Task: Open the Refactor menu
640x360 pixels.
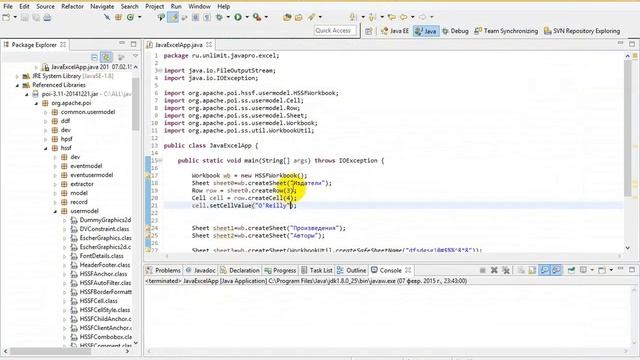Action: click(72, 7)
